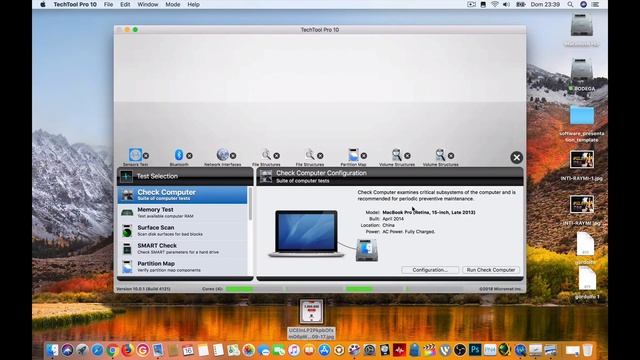Remove Partition Map from the queue
This screenshot has height=360, width=640.
coord(364,156)
